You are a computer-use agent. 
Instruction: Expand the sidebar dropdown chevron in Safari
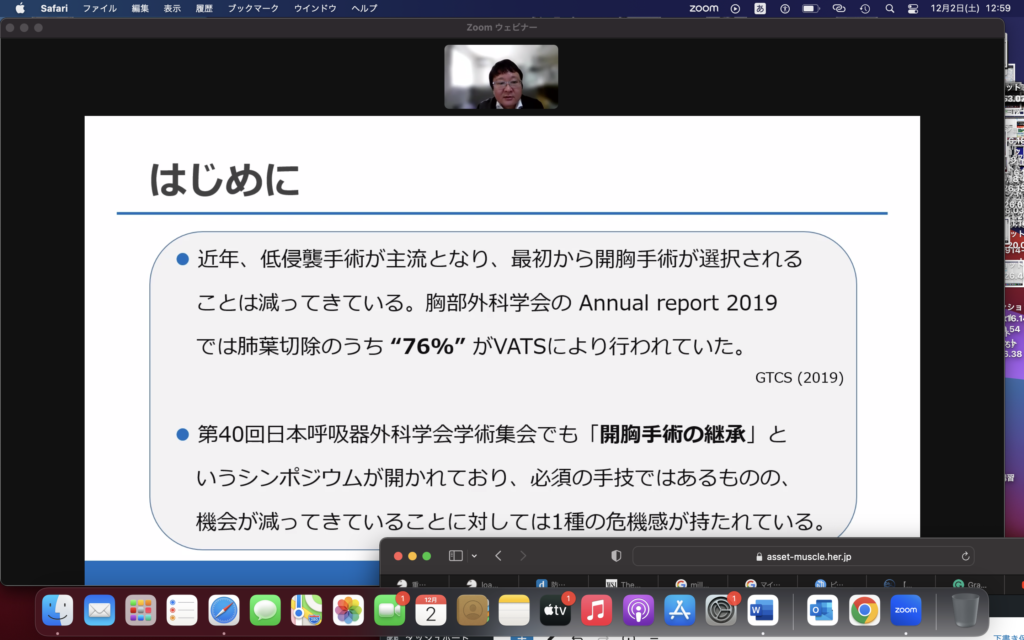[x=474, y=556]
